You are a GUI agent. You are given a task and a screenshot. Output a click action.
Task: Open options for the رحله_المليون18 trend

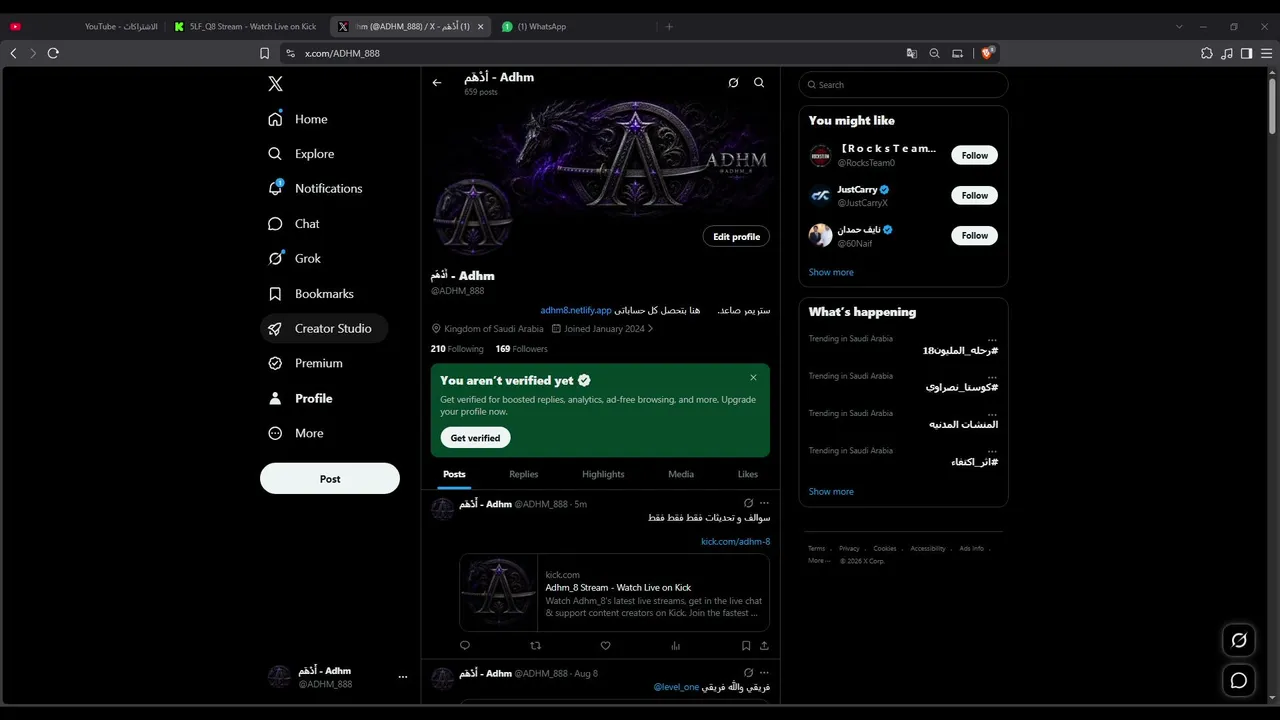[992, 339]
